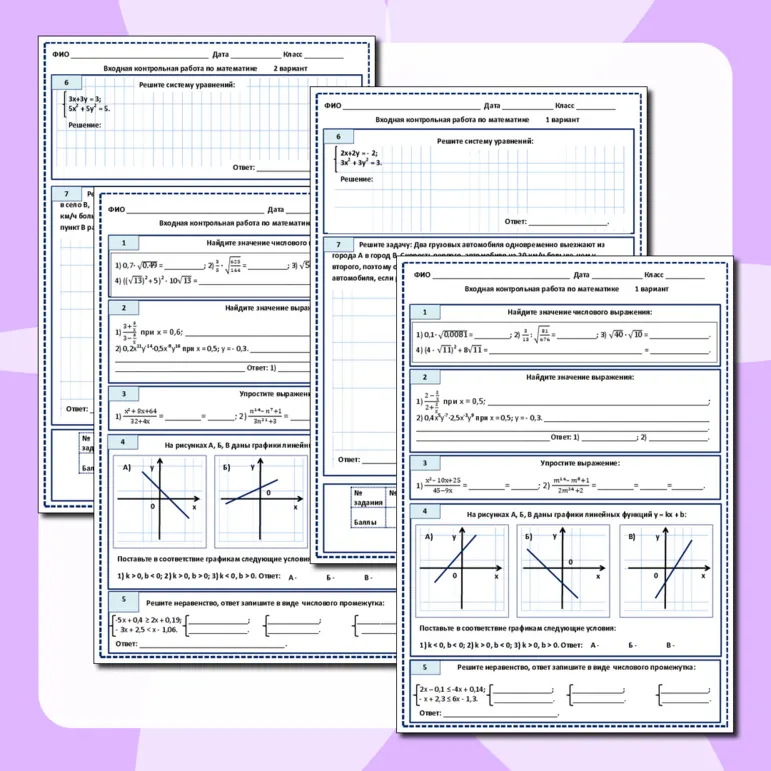Click ФИО on the variant 1 page with task 6
This screenshot has height=771, width=771.
(333, 105)
